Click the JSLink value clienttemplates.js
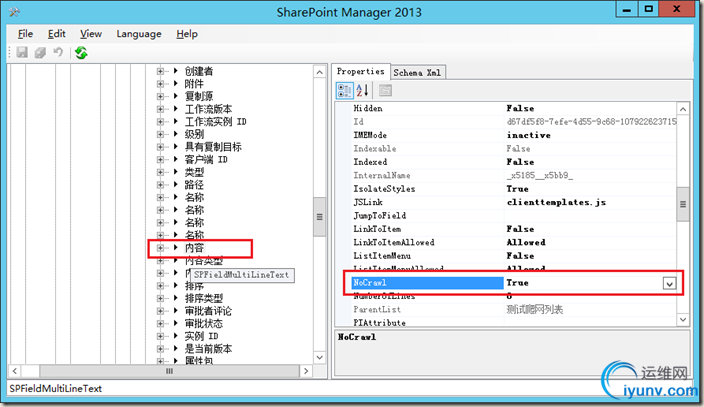 tap(556, 202)
